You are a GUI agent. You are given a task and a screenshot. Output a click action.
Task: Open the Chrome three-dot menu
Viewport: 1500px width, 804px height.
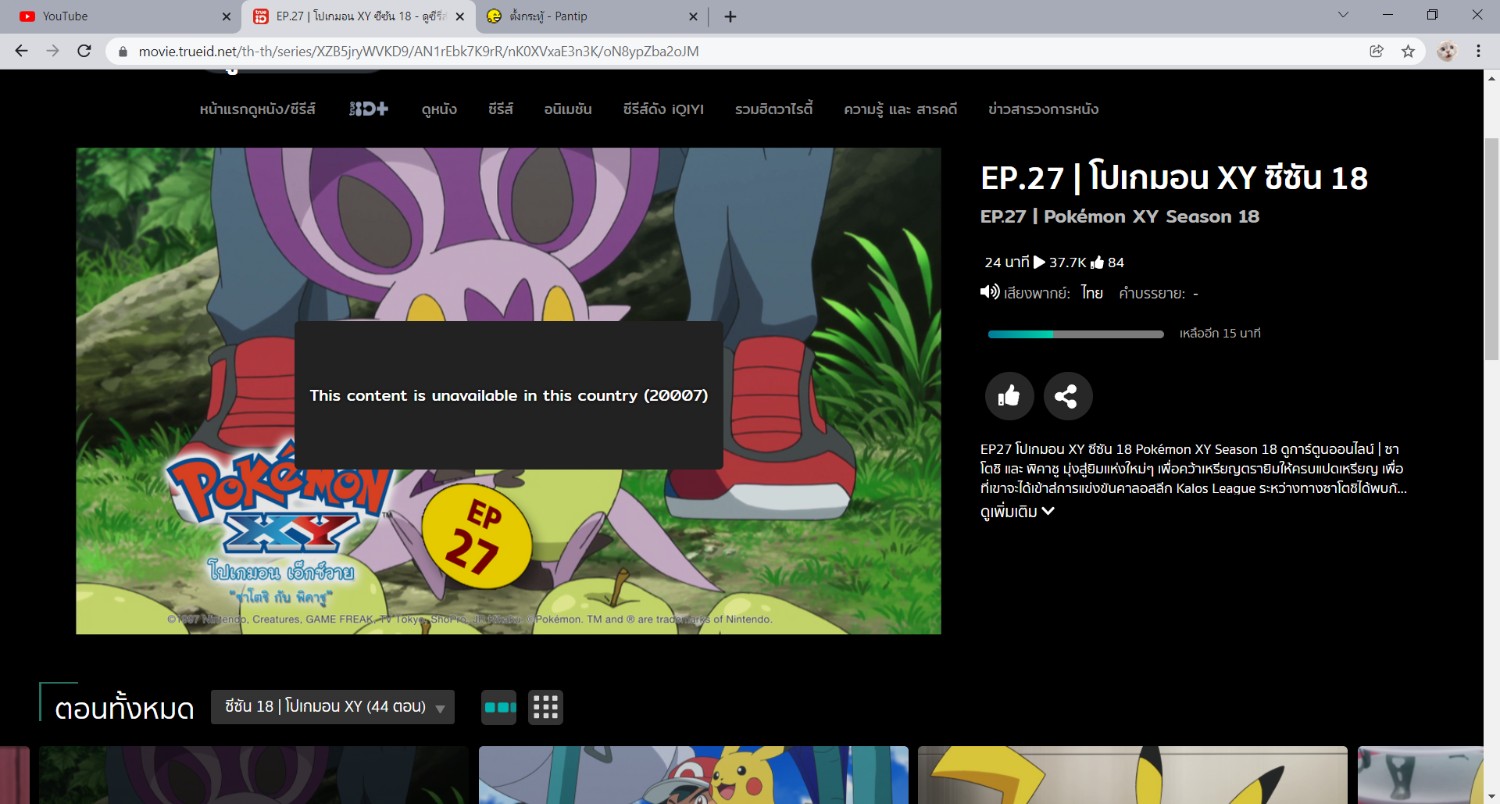click(x=1478, y=51)
